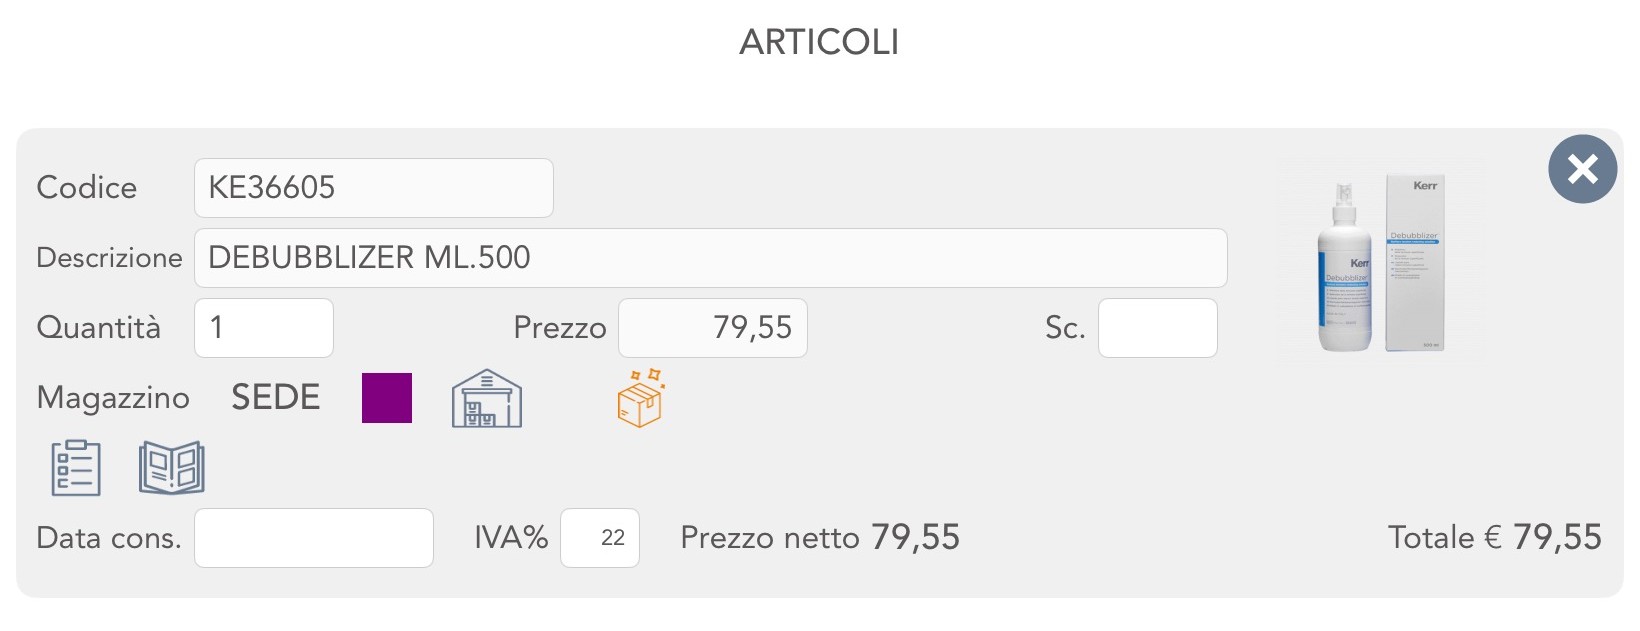1640x631 pixels.
Task: Open the warehouse stock icon
Action: coord(487,399)
